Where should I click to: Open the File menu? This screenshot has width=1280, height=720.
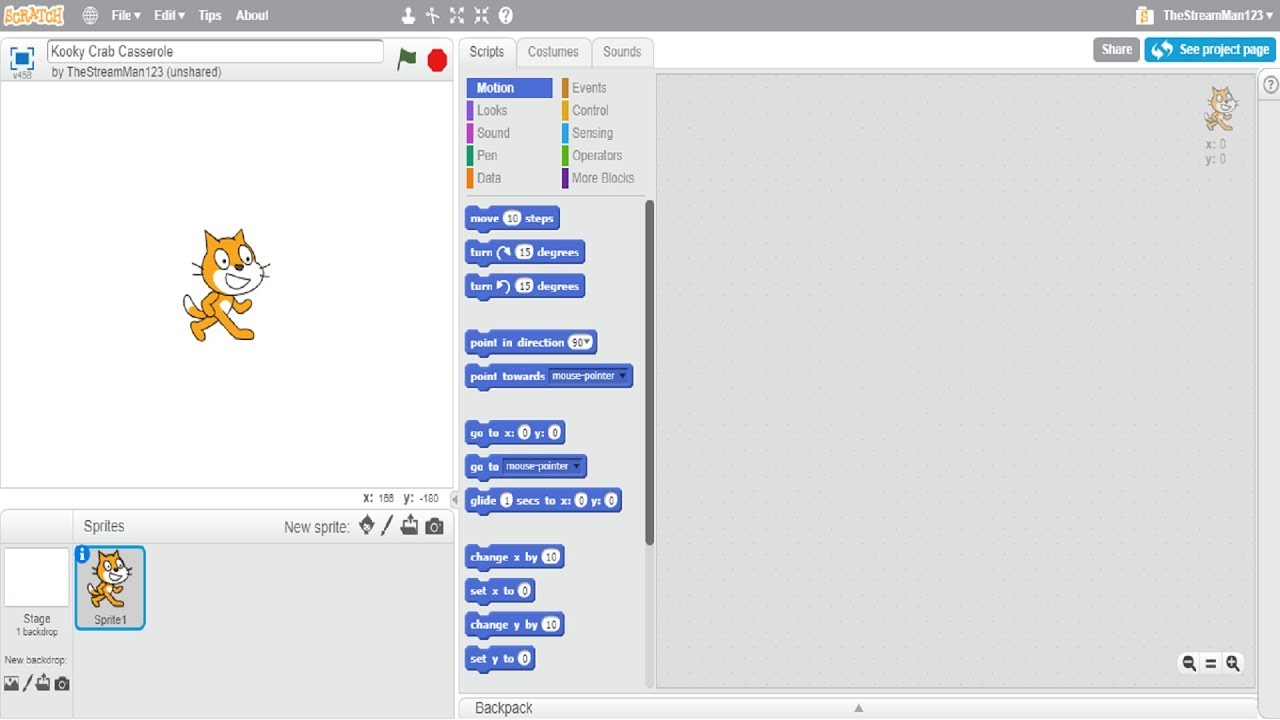tap(126, 15)
